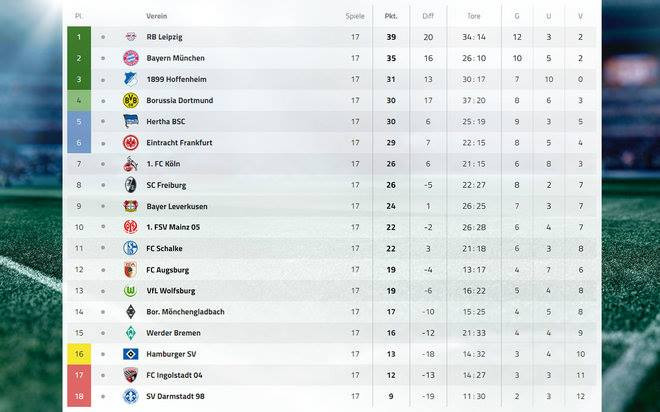Click the Bayern München club logo
This screenshot has width=660, height=412.
[130, 58]
